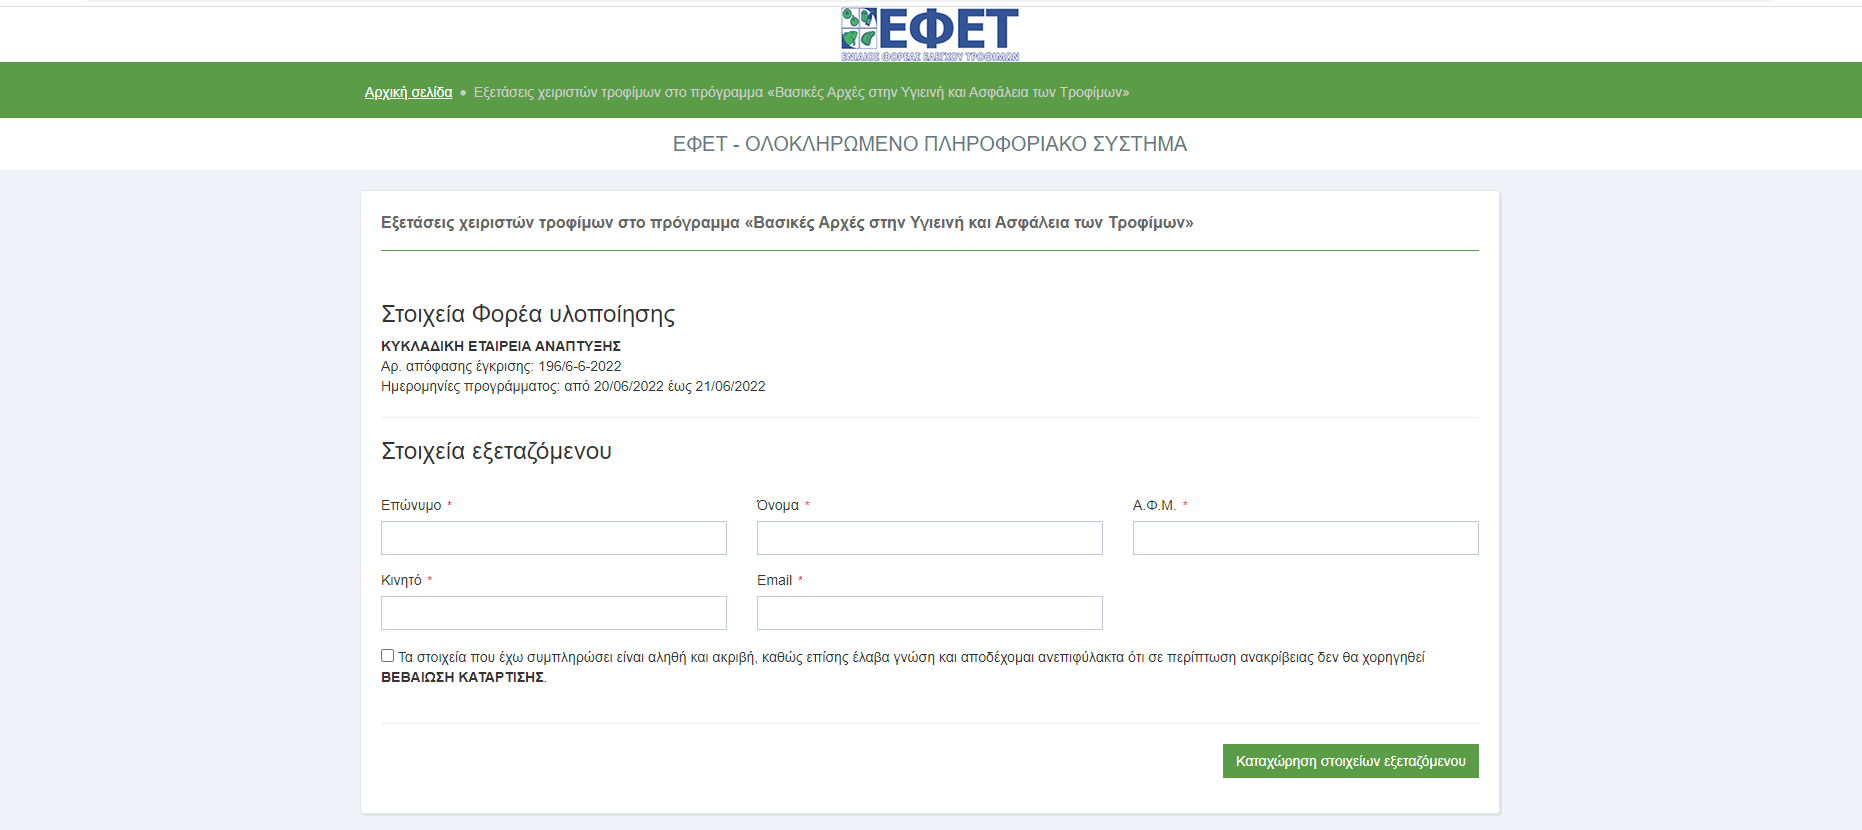
Task: Click the heading ΕΦΕΤ - ΟΛΟΚΛΗΡΩΜΕΝΟ ΠΛΗΡΟΦΟΡΙΑΚΟ ΣΥΣΤΗΜΑ
Action: 930,144
